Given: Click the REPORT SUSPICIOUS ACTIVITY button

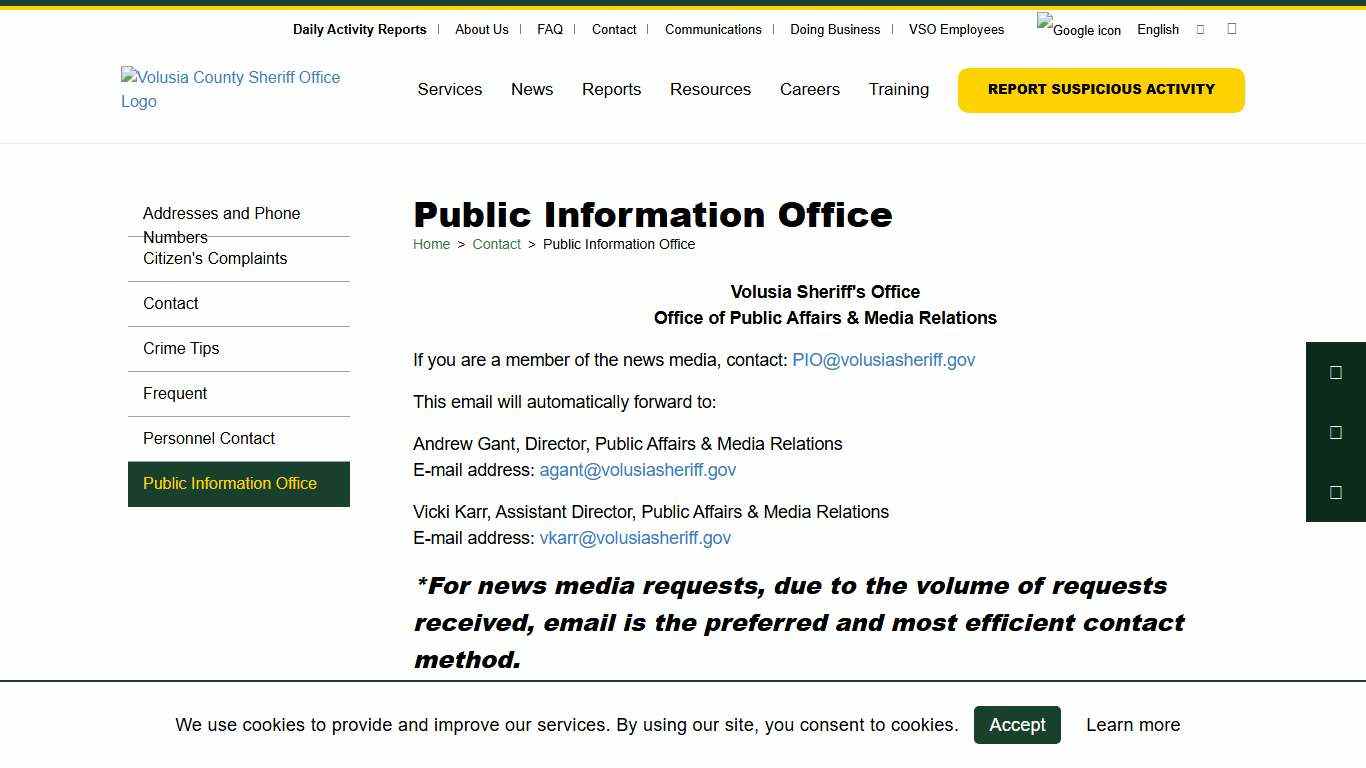Looking at the screenshot, I should [x=1100, y=89].
